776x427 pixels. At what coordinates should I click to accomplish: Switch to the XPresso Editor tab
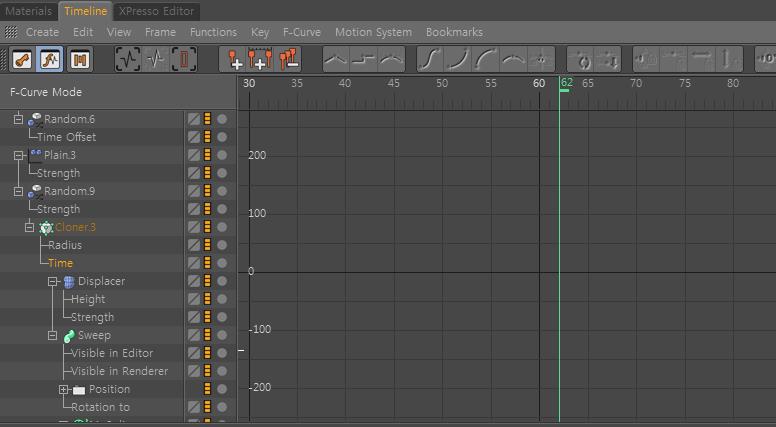click(x=156, y=11)
